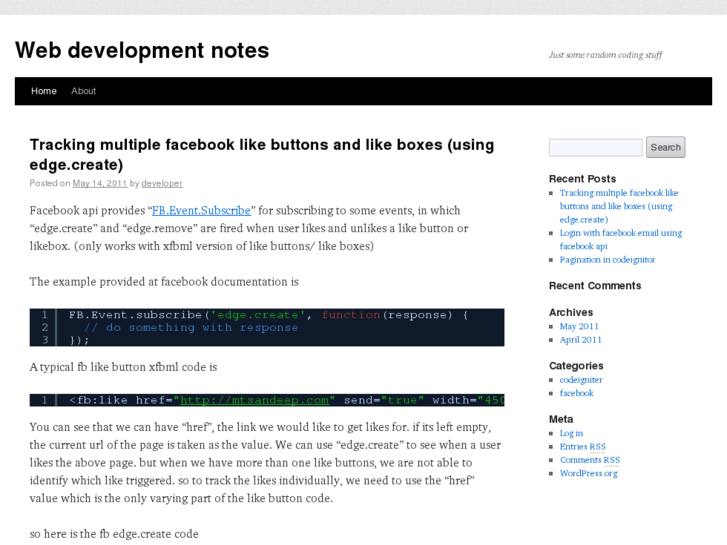Screen dimensions: 727x545
Task: Click the Archives heading
Action: (x=571, y=313)
